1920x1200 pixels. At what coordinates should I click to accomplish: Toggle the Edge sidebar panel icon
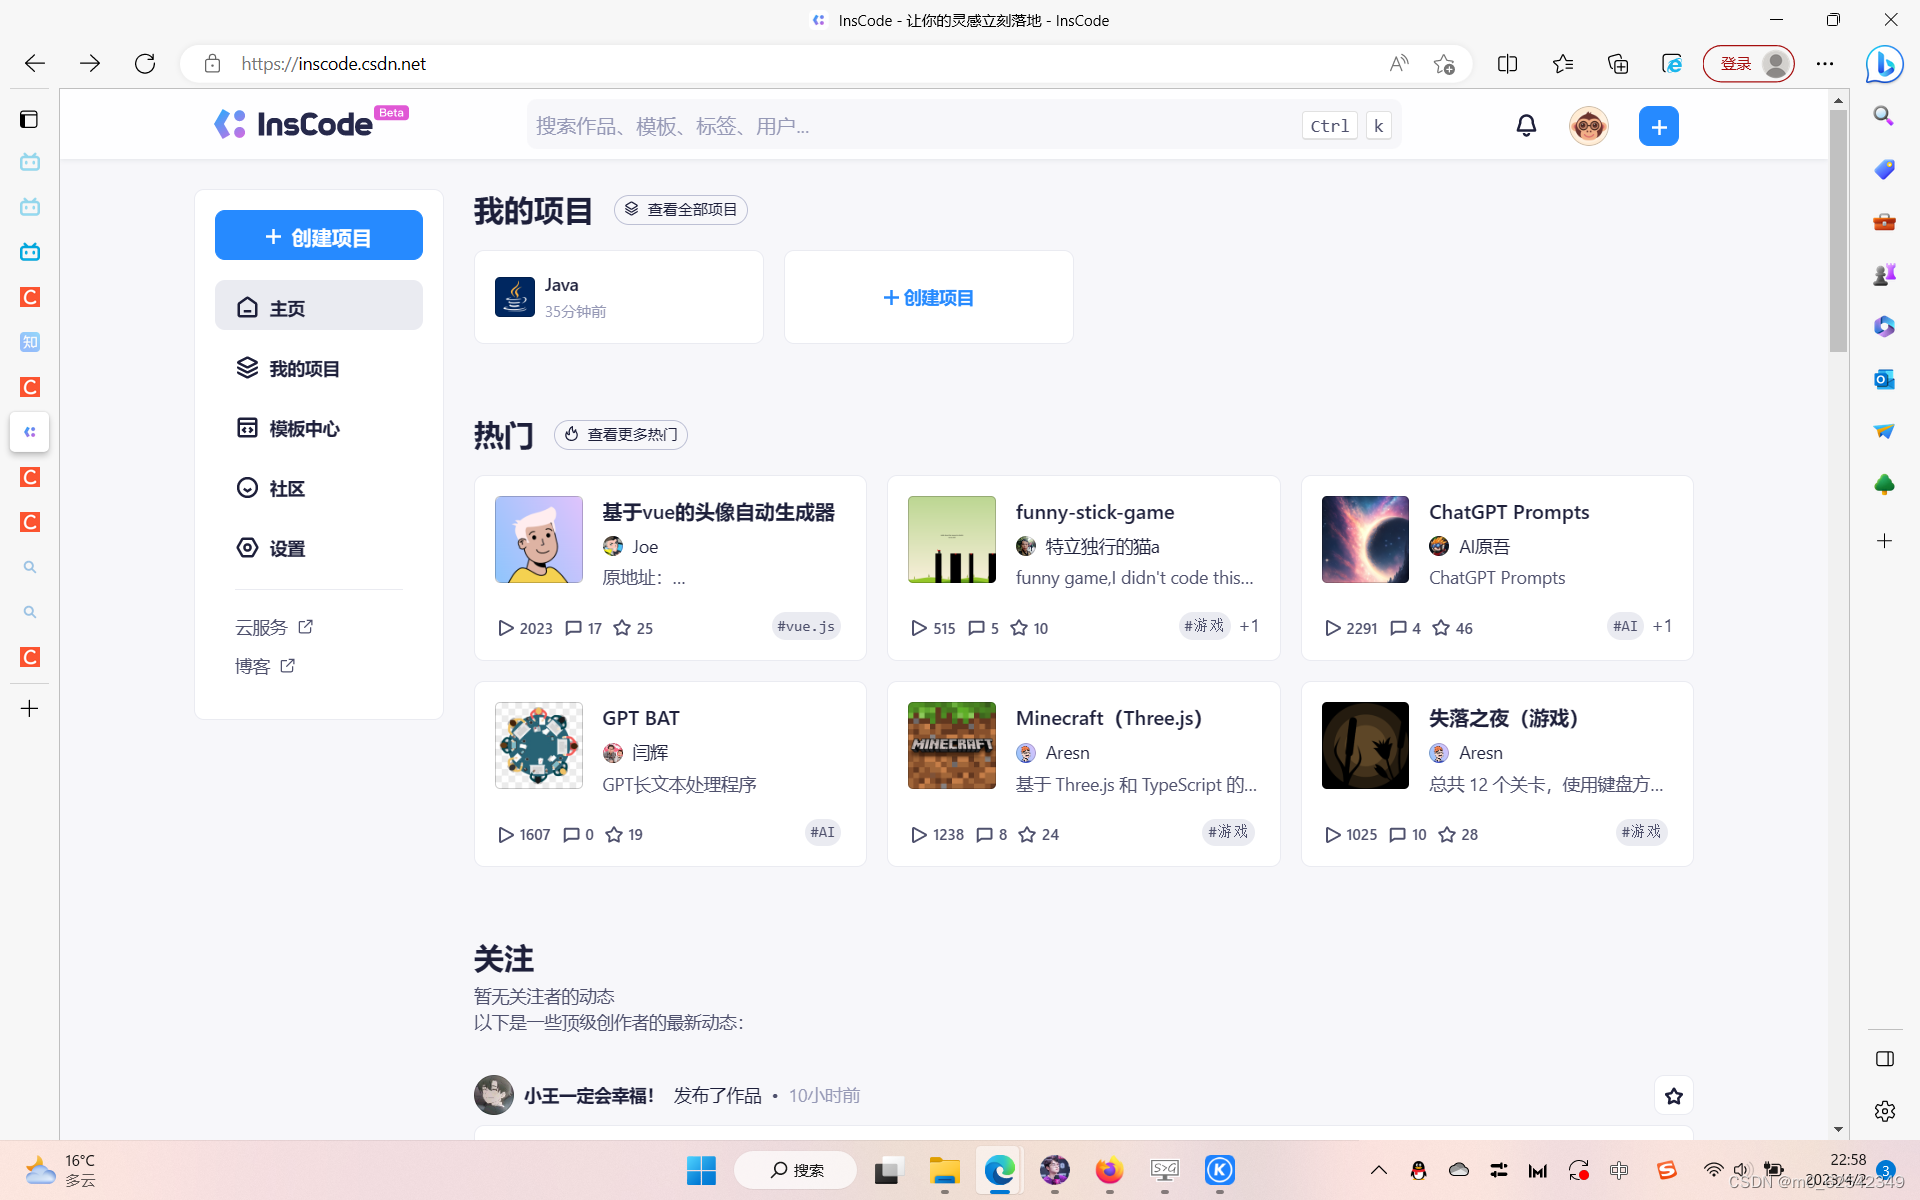pyautogui.click(x=1885, y=1059)
